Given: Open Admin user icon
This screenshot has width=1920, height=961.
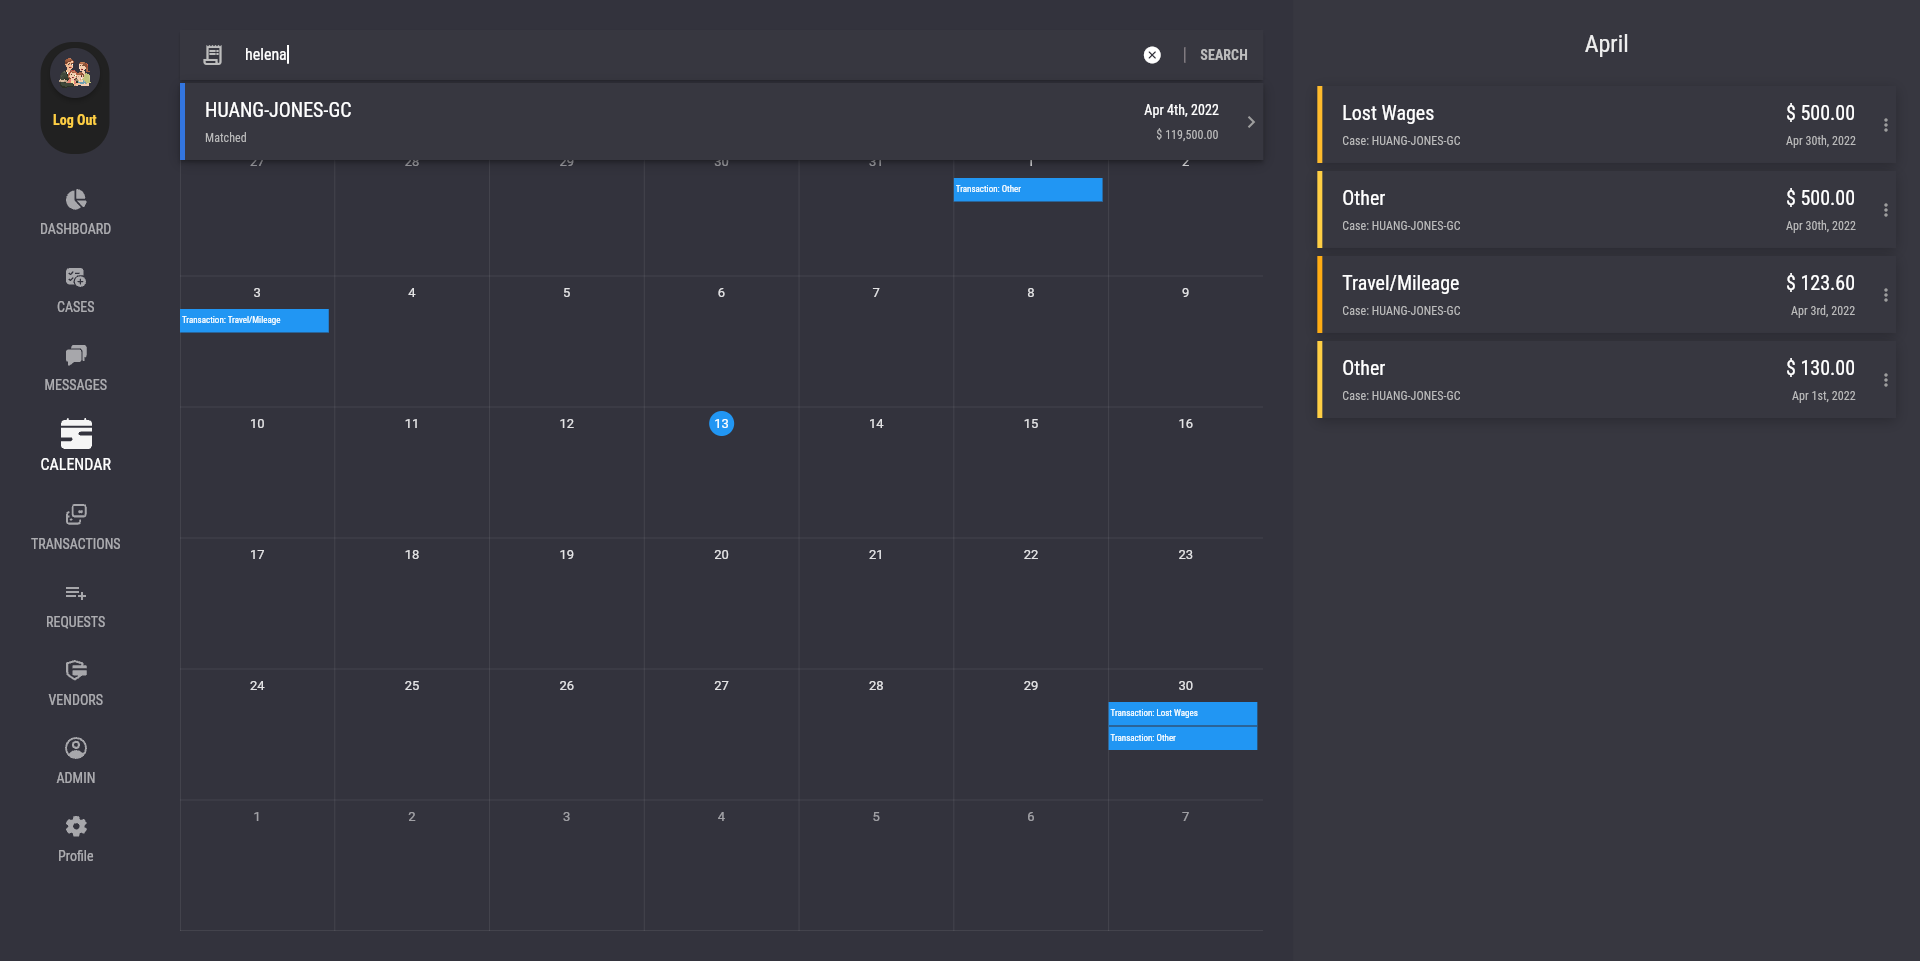Looking at the screenshot, I should pyautogui.click(x=76, y=749).
